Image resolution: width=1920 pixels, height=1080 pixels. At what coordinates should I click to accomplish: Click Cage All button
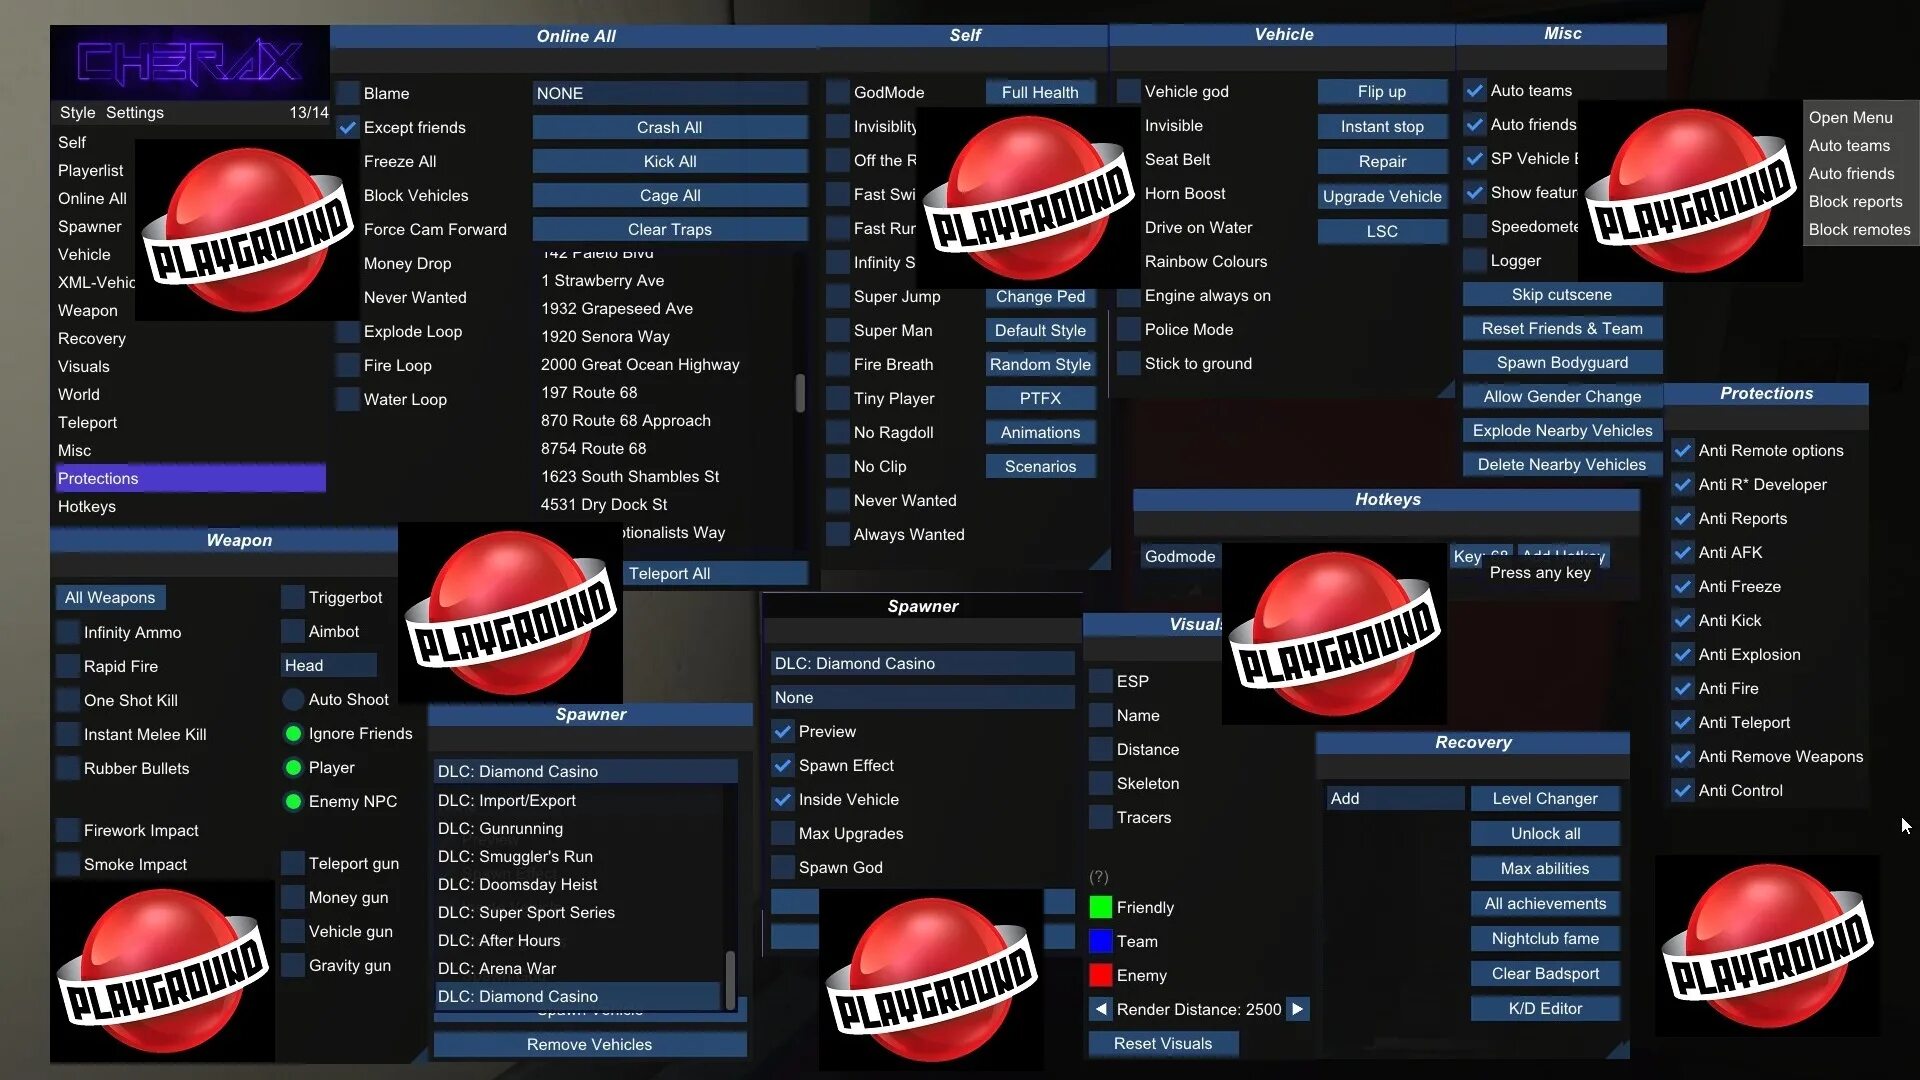[670, 195]
